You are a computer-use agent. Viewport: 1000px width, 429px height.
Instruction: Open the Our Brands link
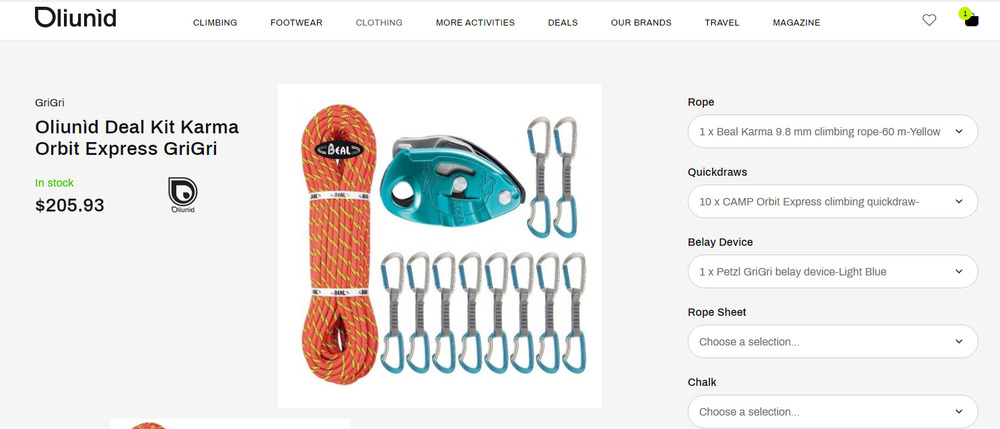(x=641, y=22)
